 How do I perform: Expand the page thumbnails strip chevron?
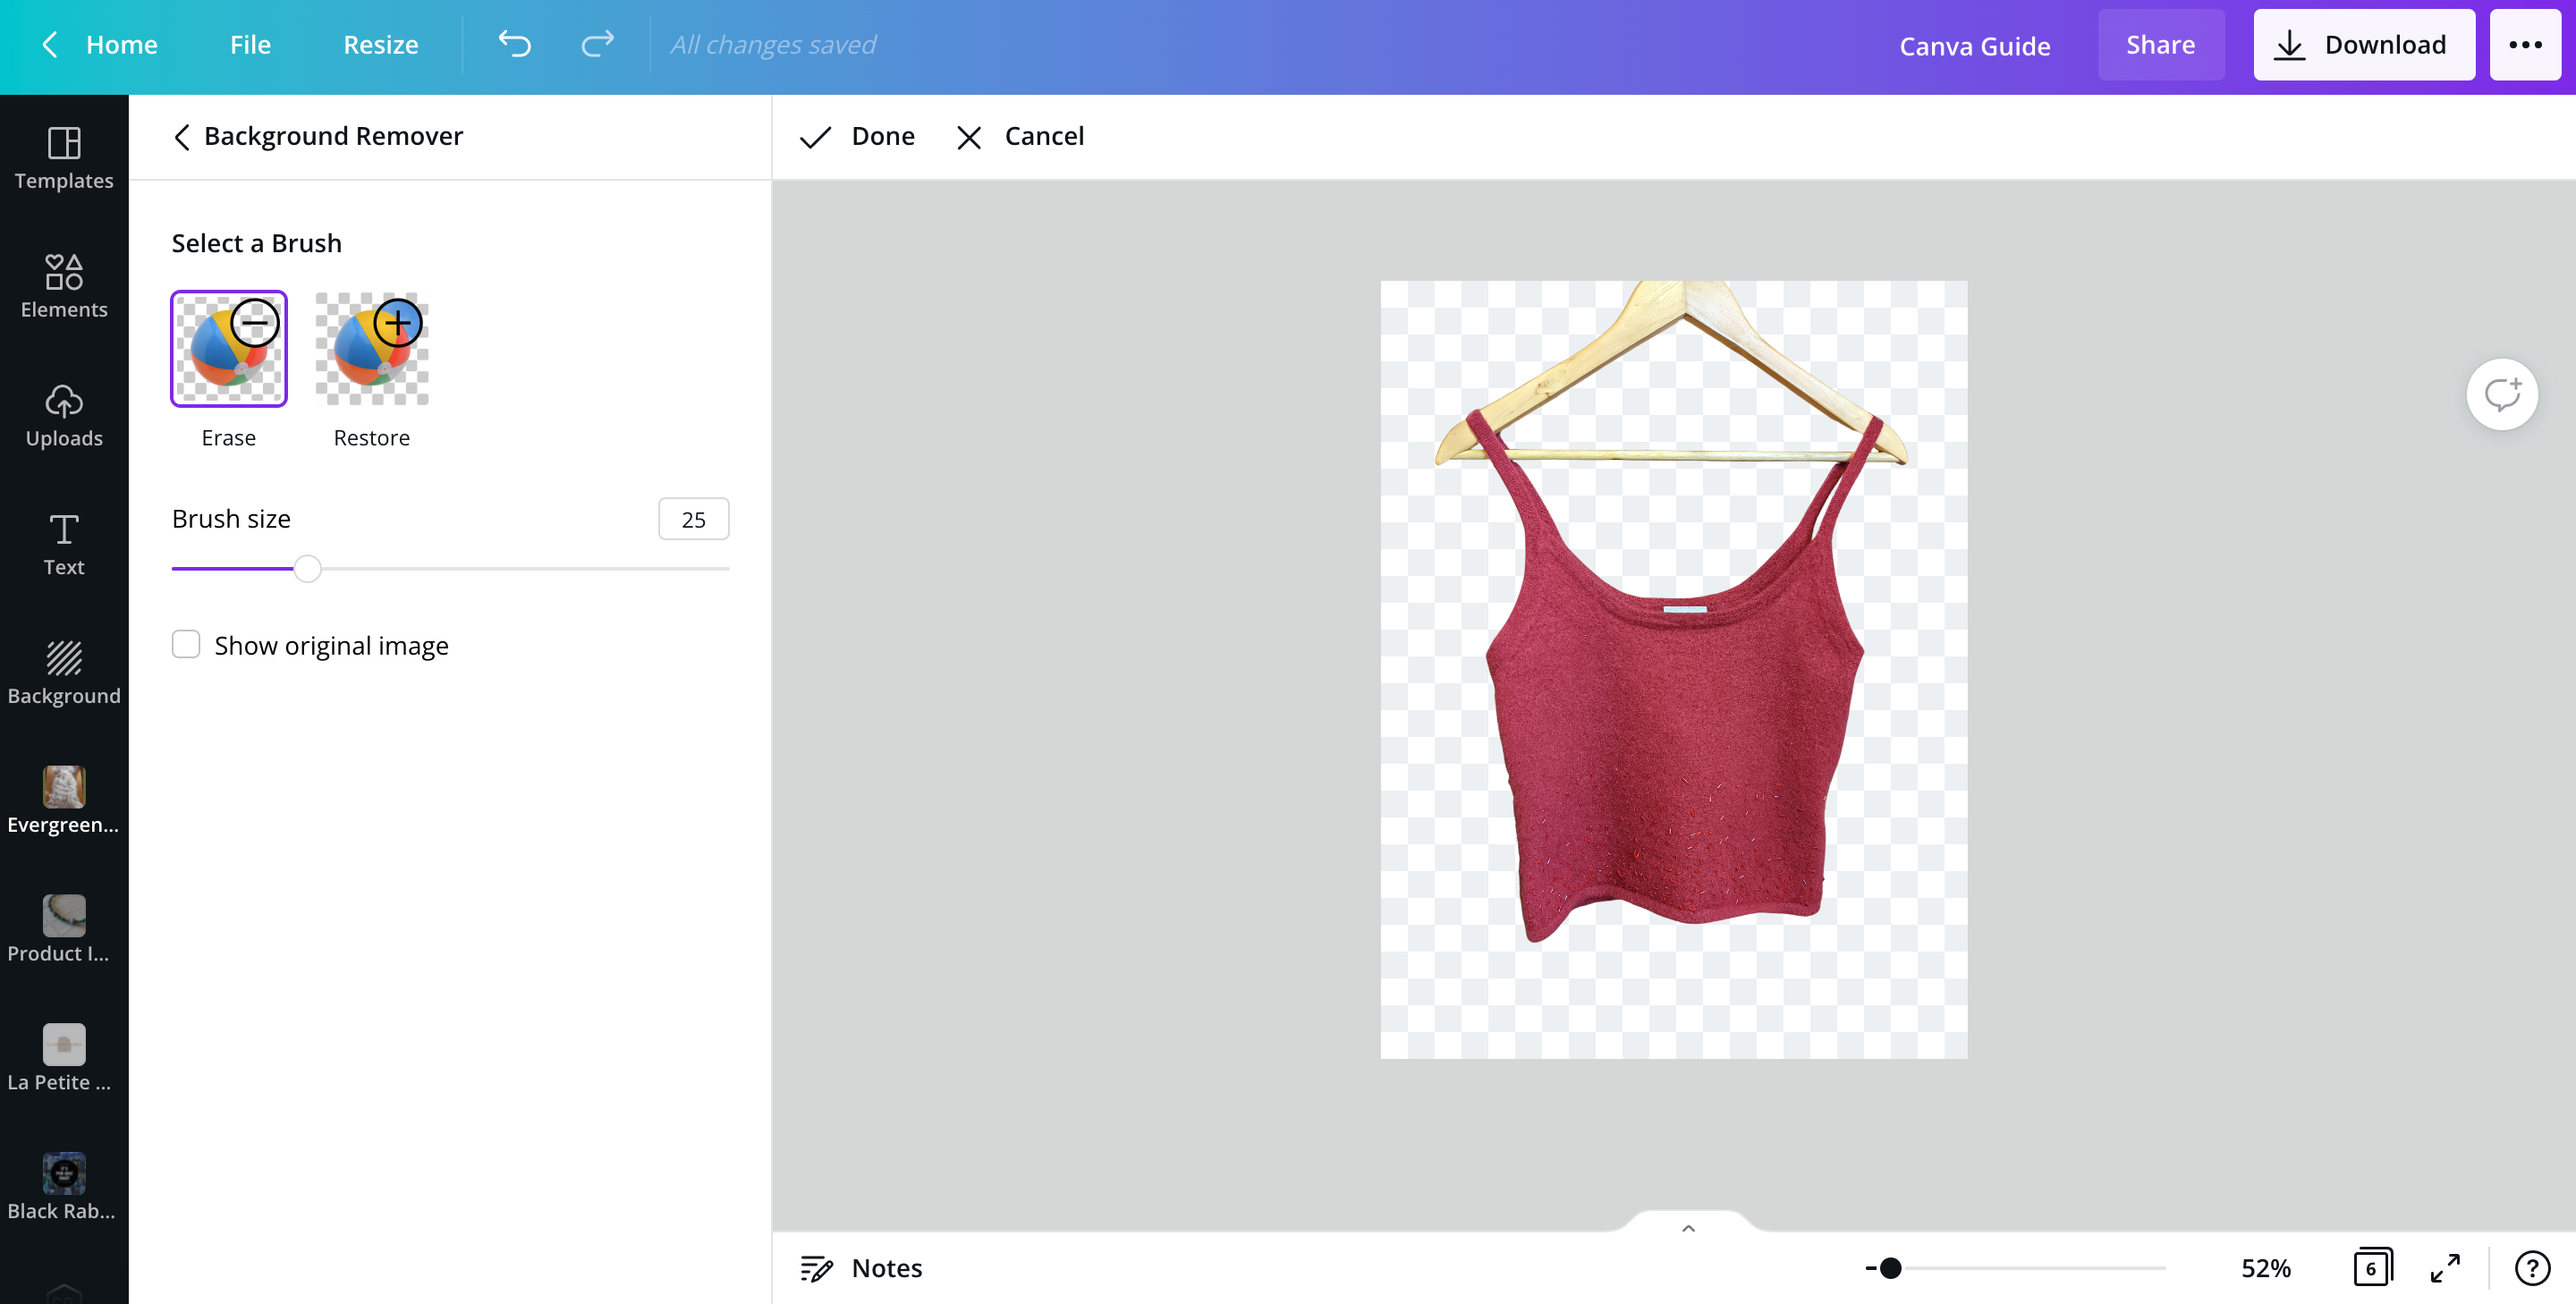tap(1688, 1228)
